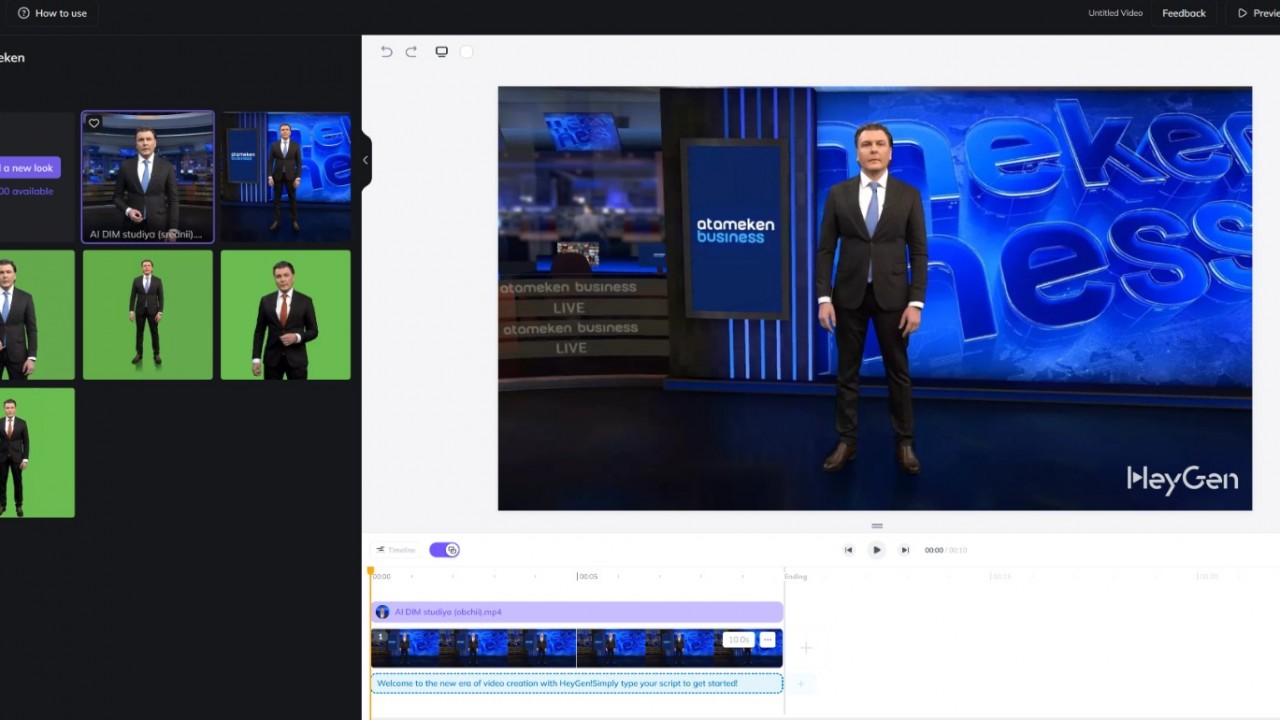This screenshot has height=720, width=1280.
Task: Adjust the timeline panel height handle
Action: (x=877, y=526)
